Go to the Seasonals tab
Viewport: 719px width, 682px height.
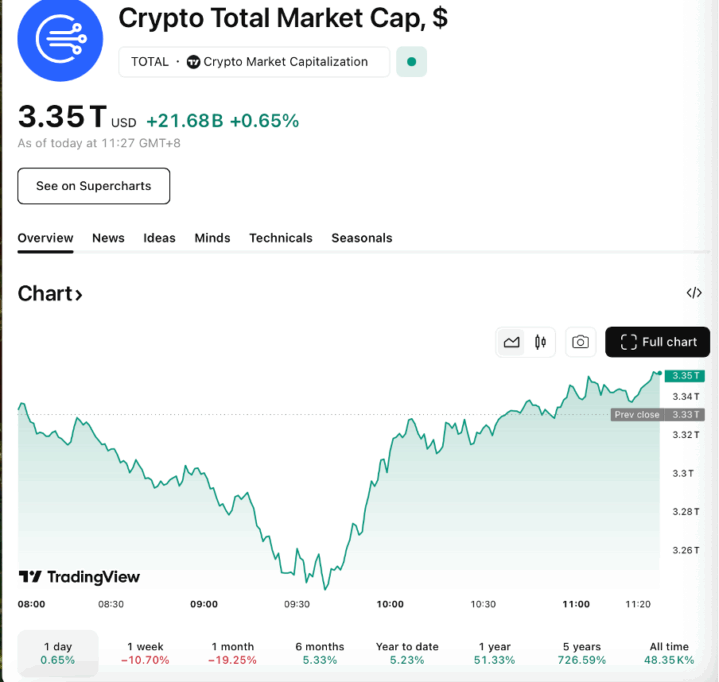(x=362, y=238)
